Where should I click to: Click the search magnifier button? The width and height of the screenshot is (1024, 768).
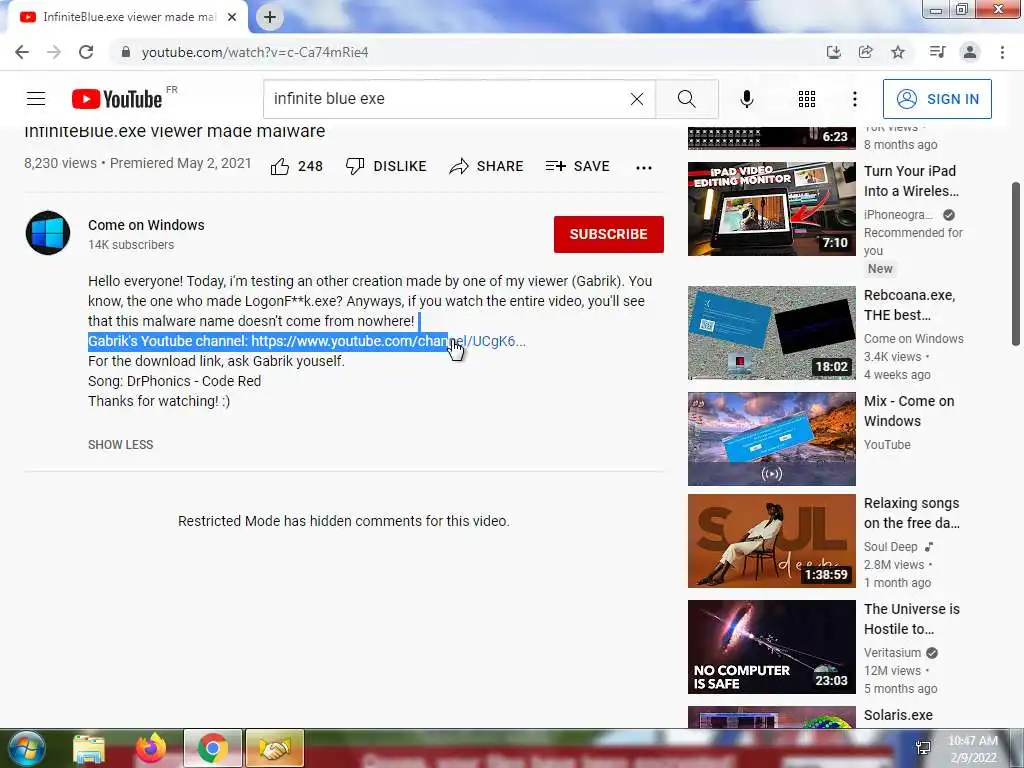pos(686,99)
